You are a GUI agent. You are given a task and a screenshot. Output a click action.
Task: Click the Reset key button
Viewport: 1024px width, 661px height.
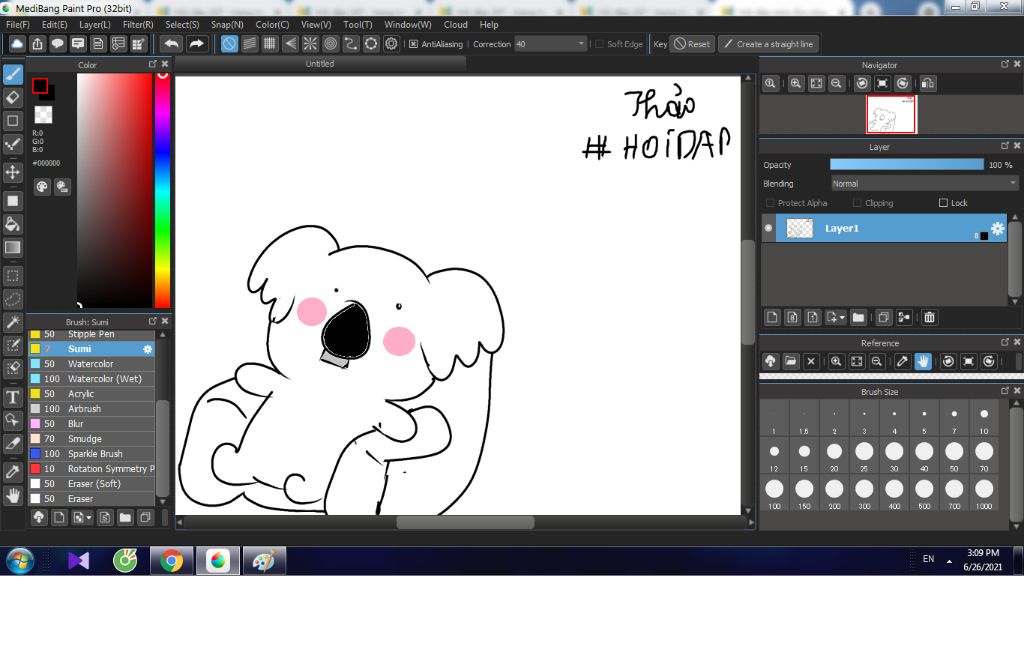692,44
